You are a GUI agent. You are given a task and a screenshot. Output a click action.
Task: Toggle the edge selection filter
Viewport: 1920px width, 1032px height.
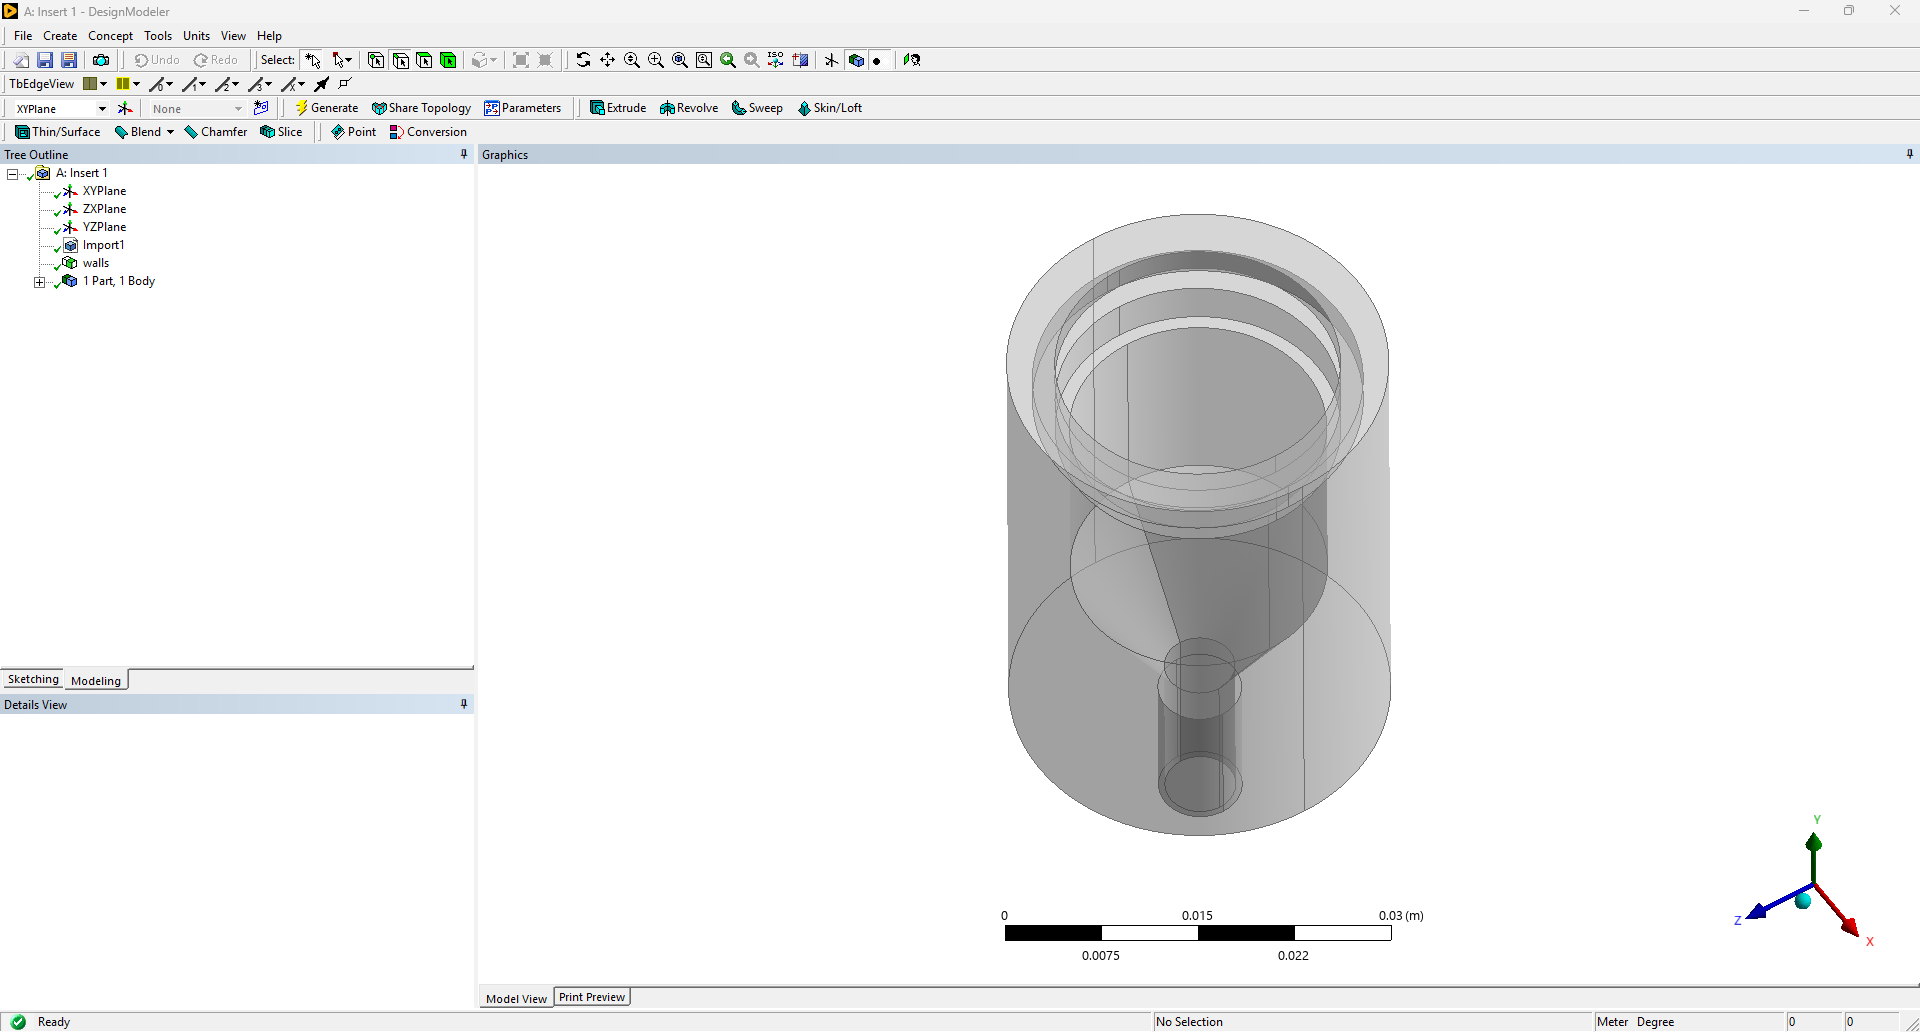[400, 60]
